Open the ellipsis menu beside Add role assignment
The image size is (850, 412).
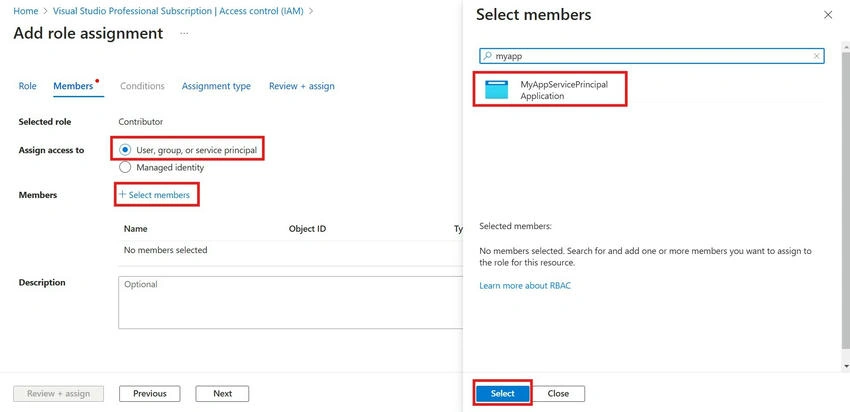pyautogui.click(x=184, y=34)
